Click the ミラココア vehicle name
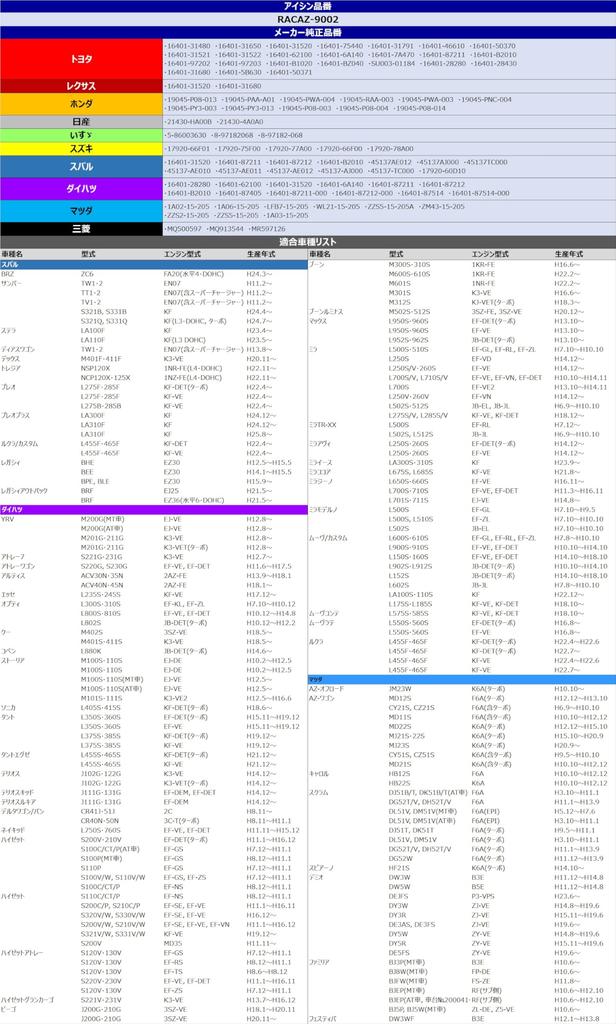Screen dimensions: 616x1024 [x=319, y=472]
